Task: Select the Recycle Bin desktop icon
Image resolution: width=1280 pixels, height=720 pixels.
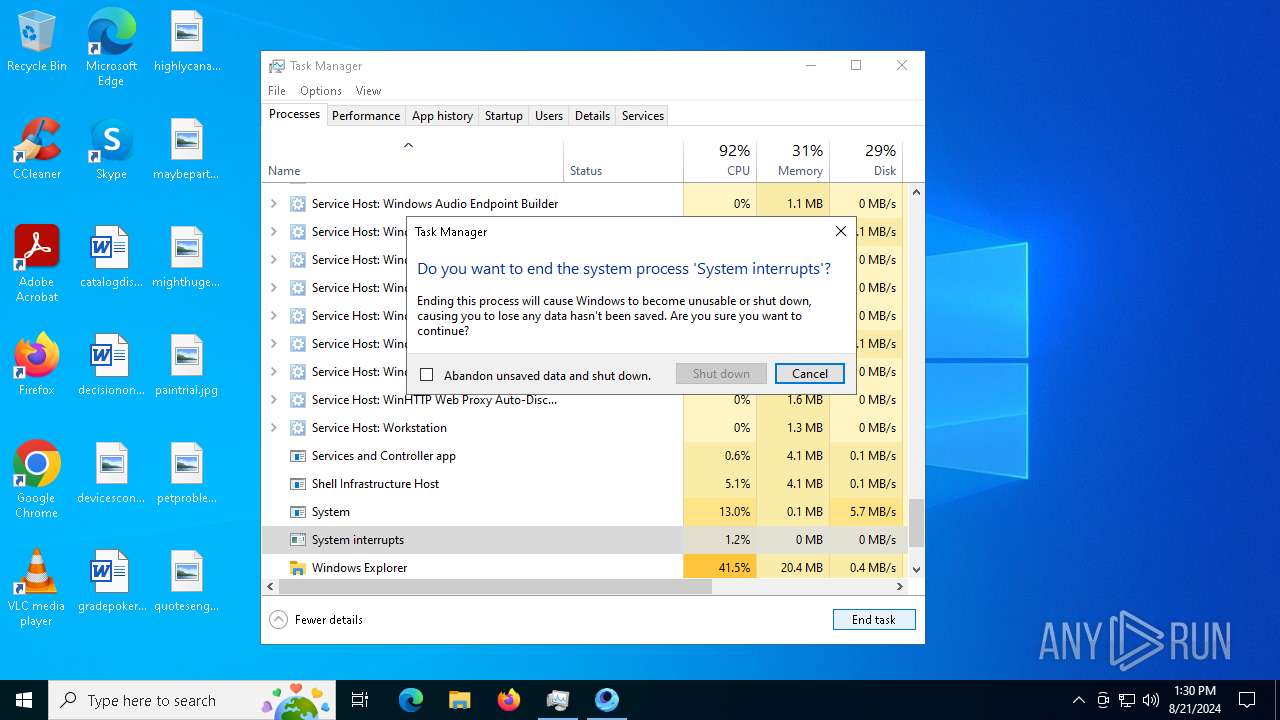Action: pyautogui.click(x=37, y=42)
